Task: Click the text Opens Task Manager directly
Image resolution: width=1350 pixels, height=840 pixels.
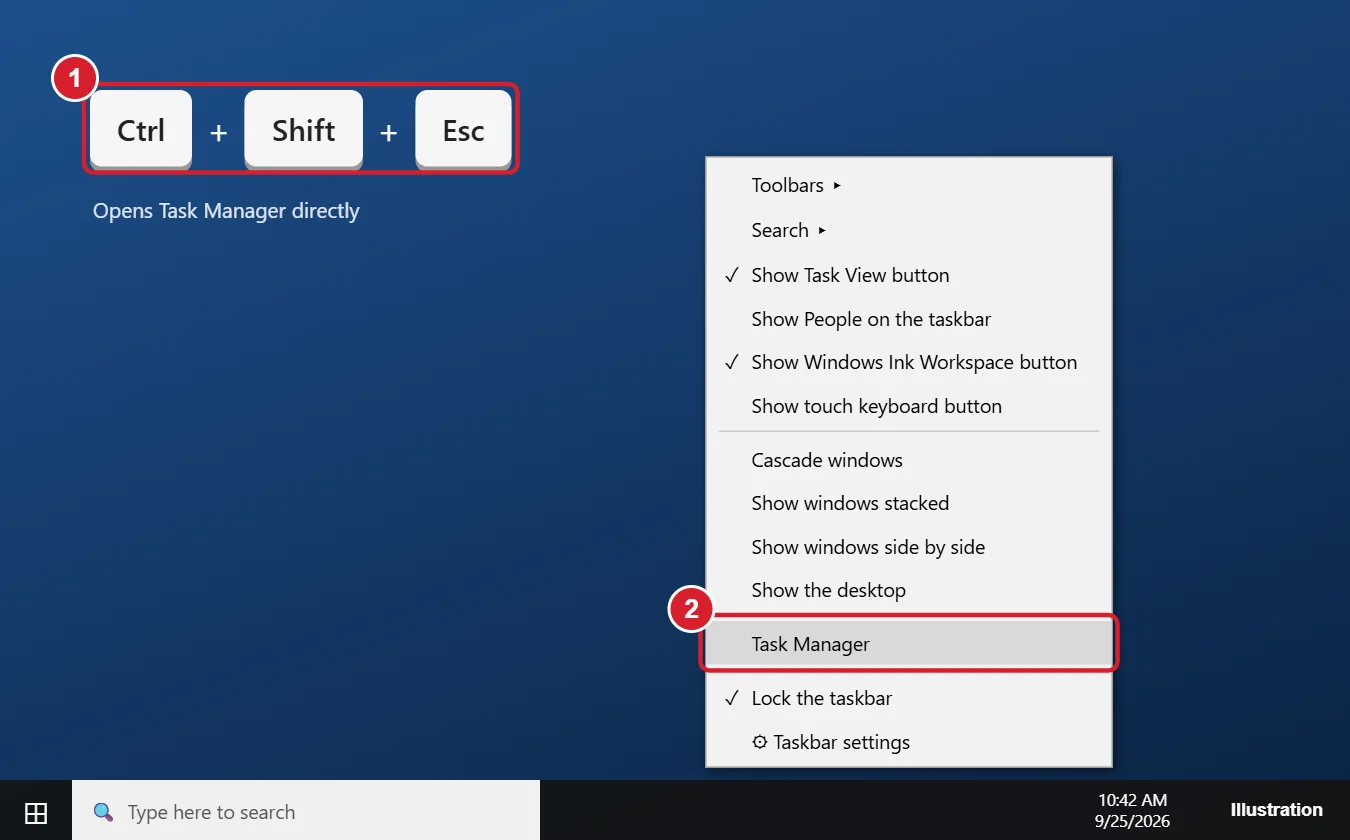Action: click(226, 211)
